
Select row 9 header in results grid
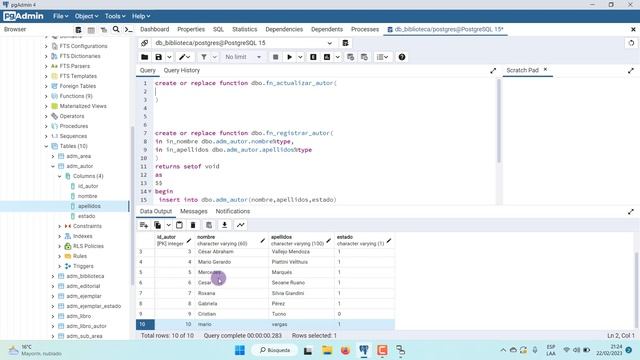(145, 314)
